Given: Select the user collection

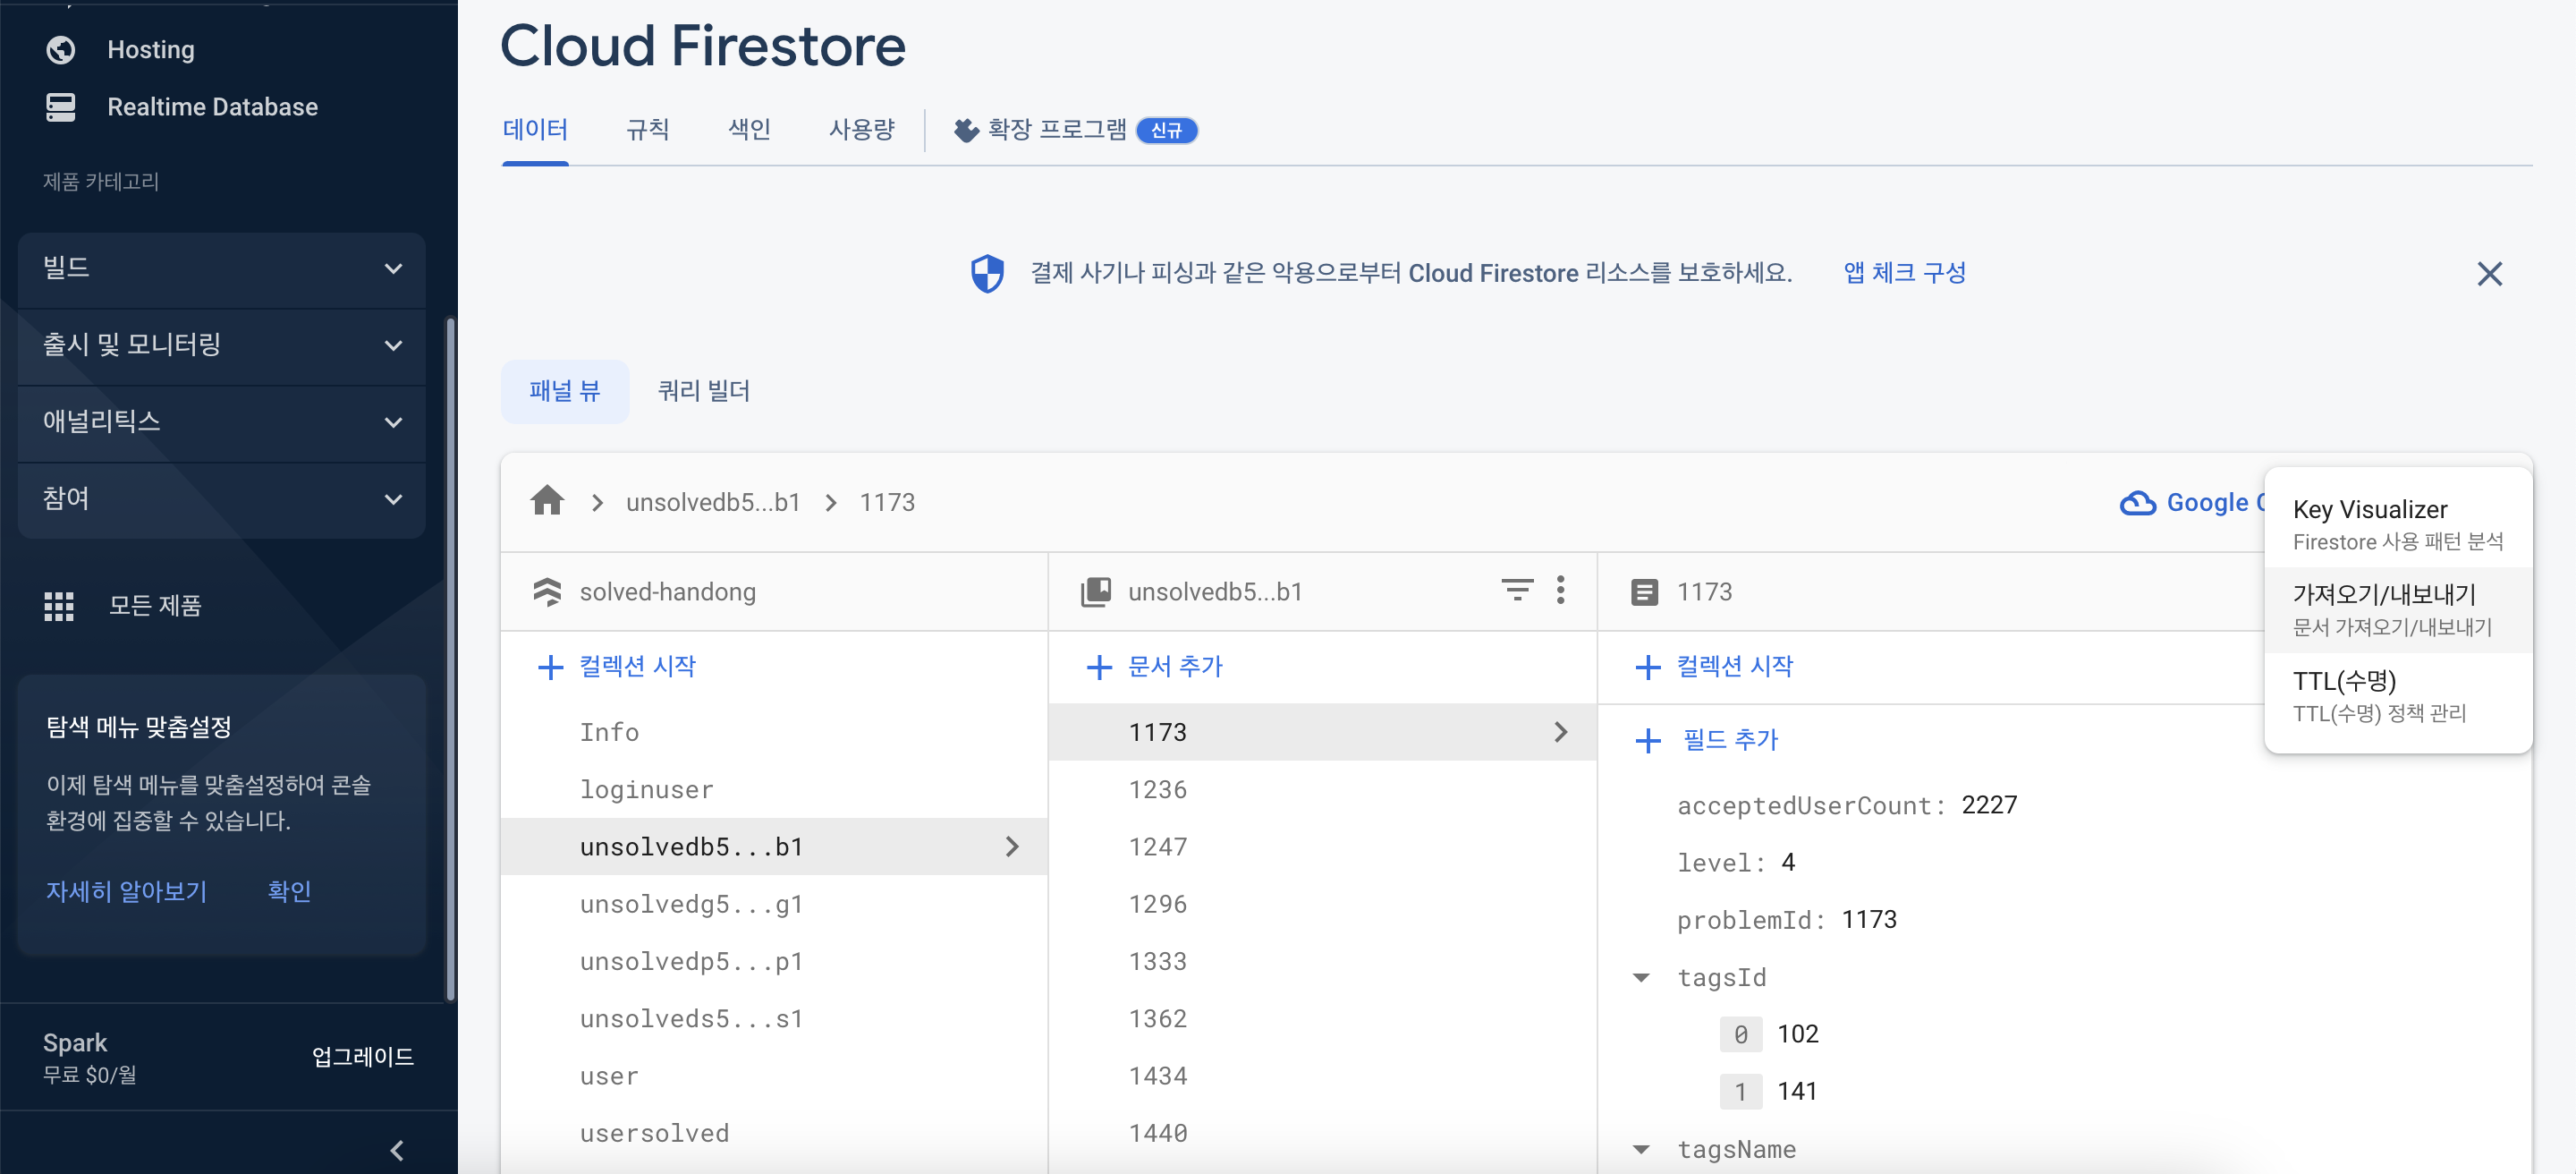Looking at the screenshot, I should coord(774,1076).
